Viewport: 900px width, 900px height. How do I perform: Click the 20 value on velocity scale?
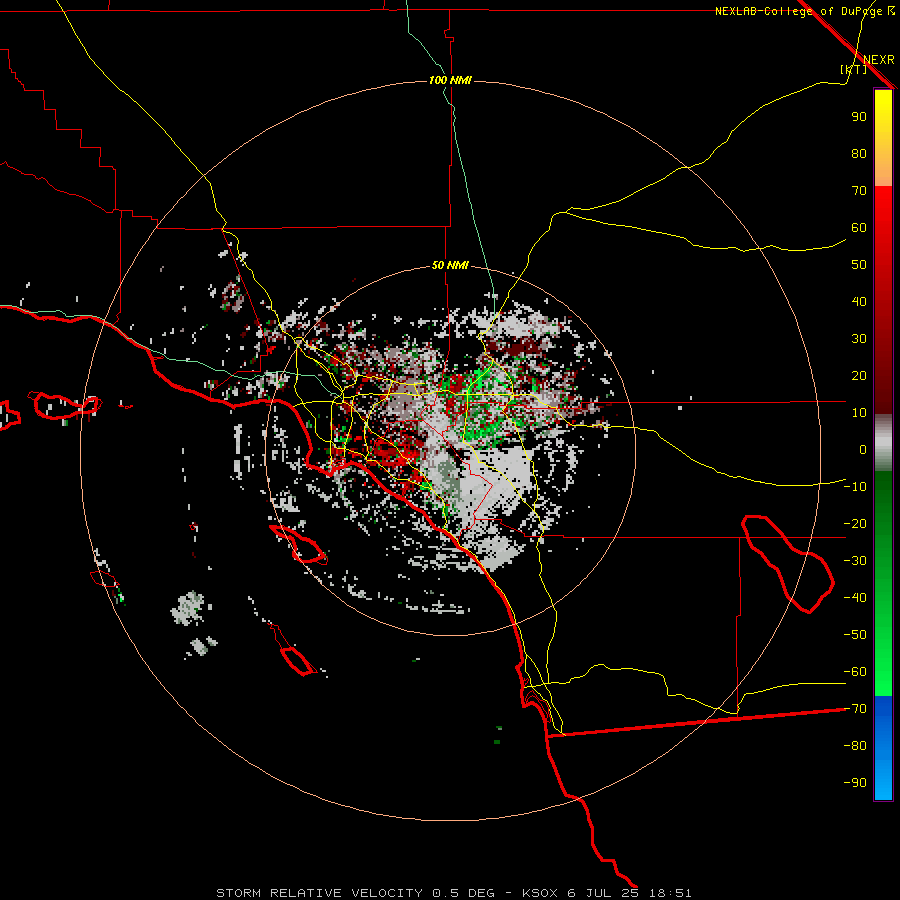tap(859, 375)
